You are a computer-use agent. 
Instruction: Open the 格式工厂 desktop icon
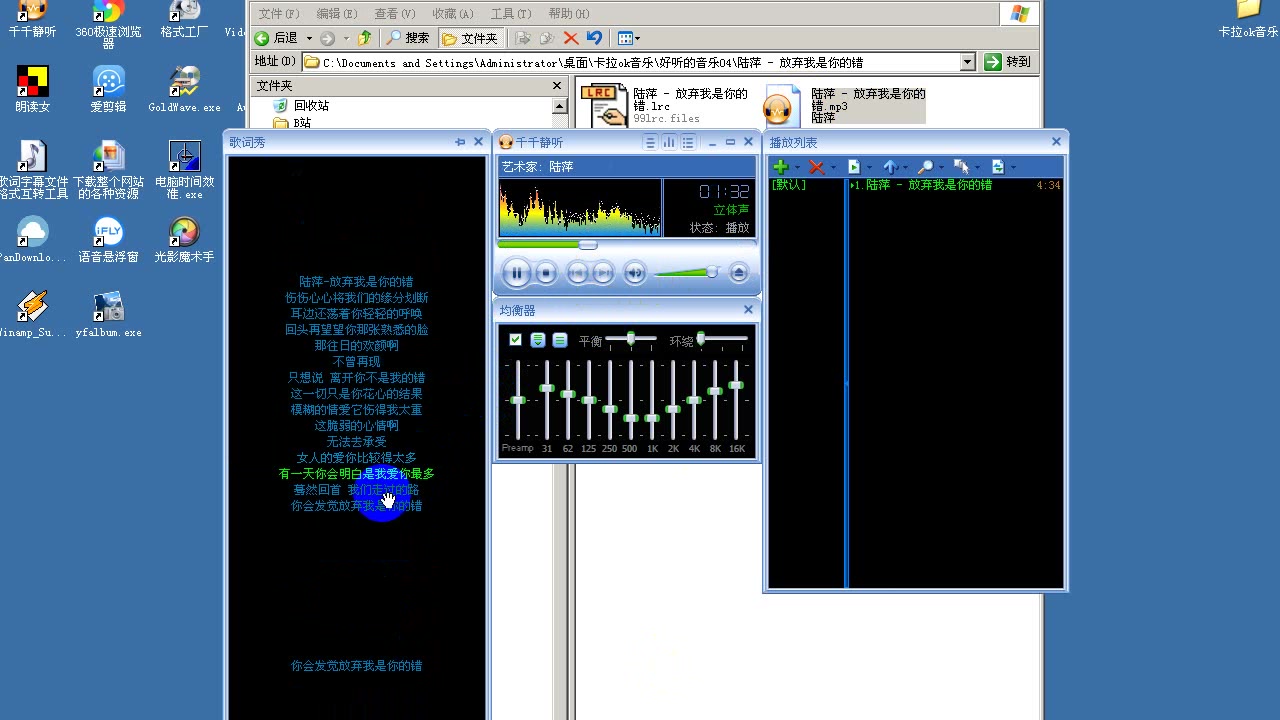point(184,20)
